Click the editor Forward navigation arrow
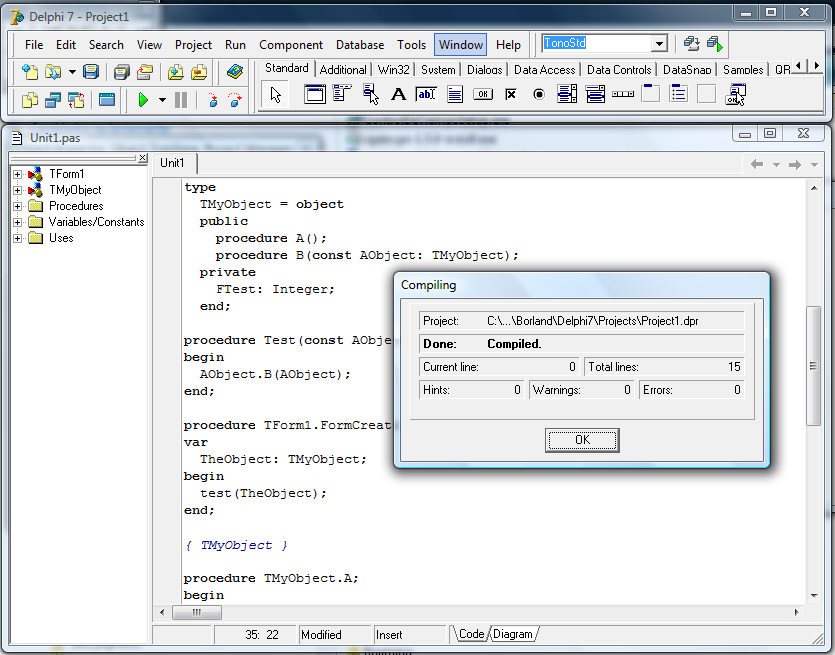835x655 pixels. (x=795, y=165)
